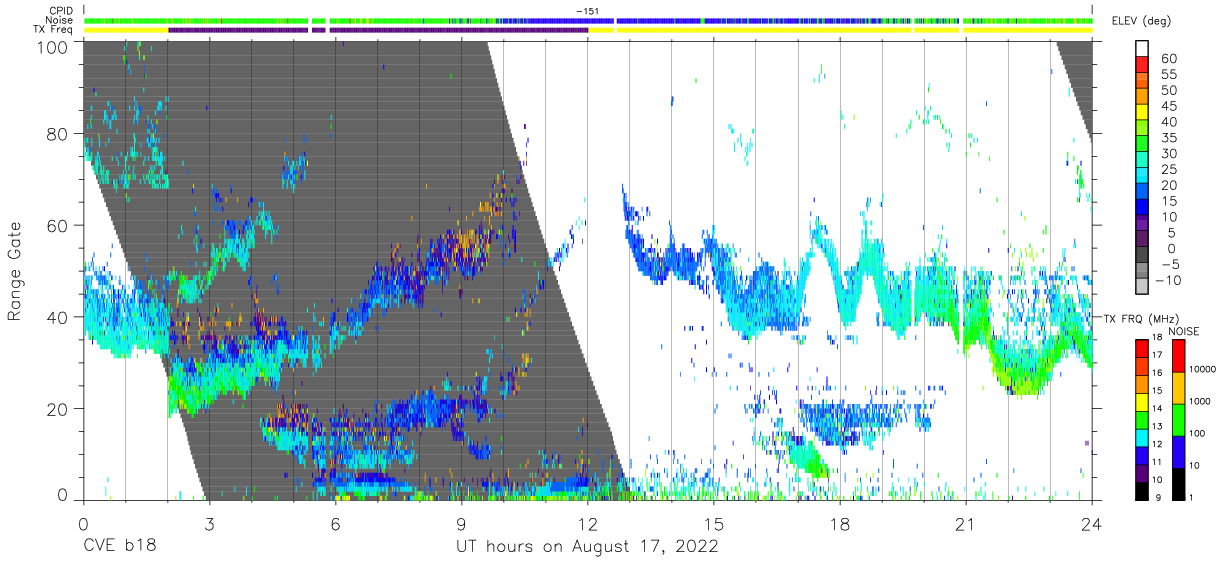
Task: Click the 15 hour tick label on time axis
Action: (x=714, y=523)
